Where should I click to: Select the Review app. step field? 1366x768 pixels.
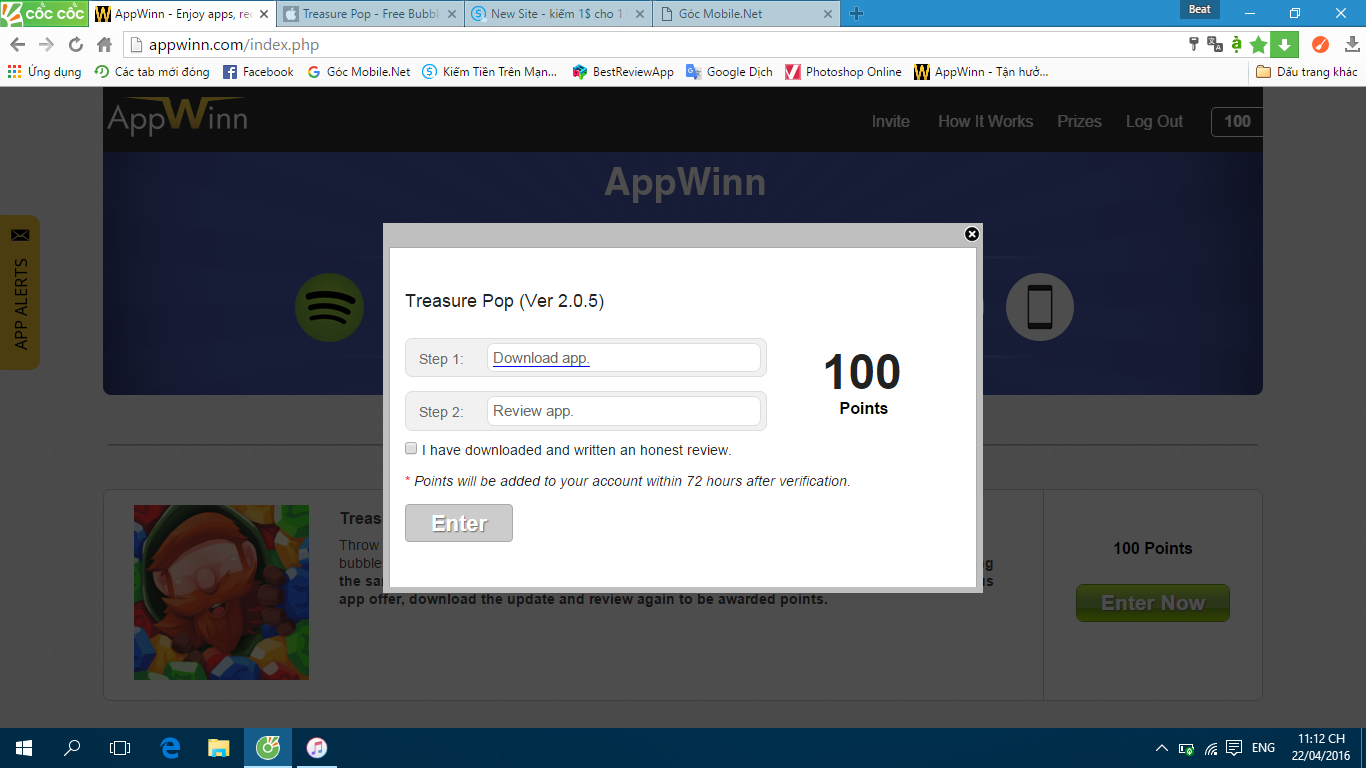pyautogui.click(x=624, y=411)
